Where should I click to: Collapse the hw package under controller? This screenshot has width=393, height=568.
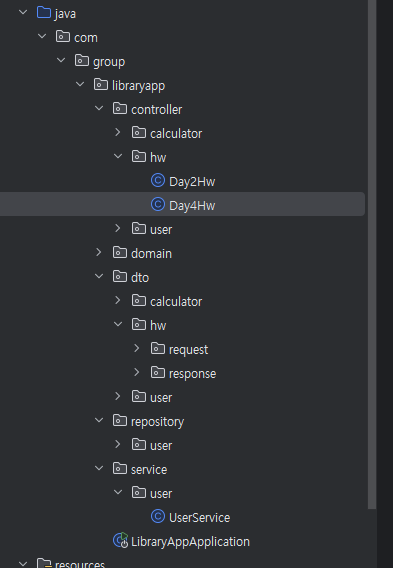coord(118,156)
